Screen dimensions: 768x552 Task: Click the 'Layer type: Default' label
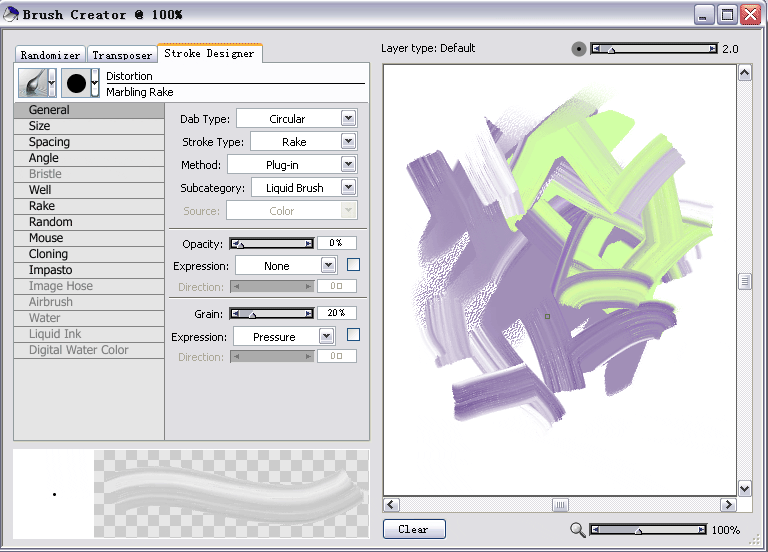pos(428,48)
